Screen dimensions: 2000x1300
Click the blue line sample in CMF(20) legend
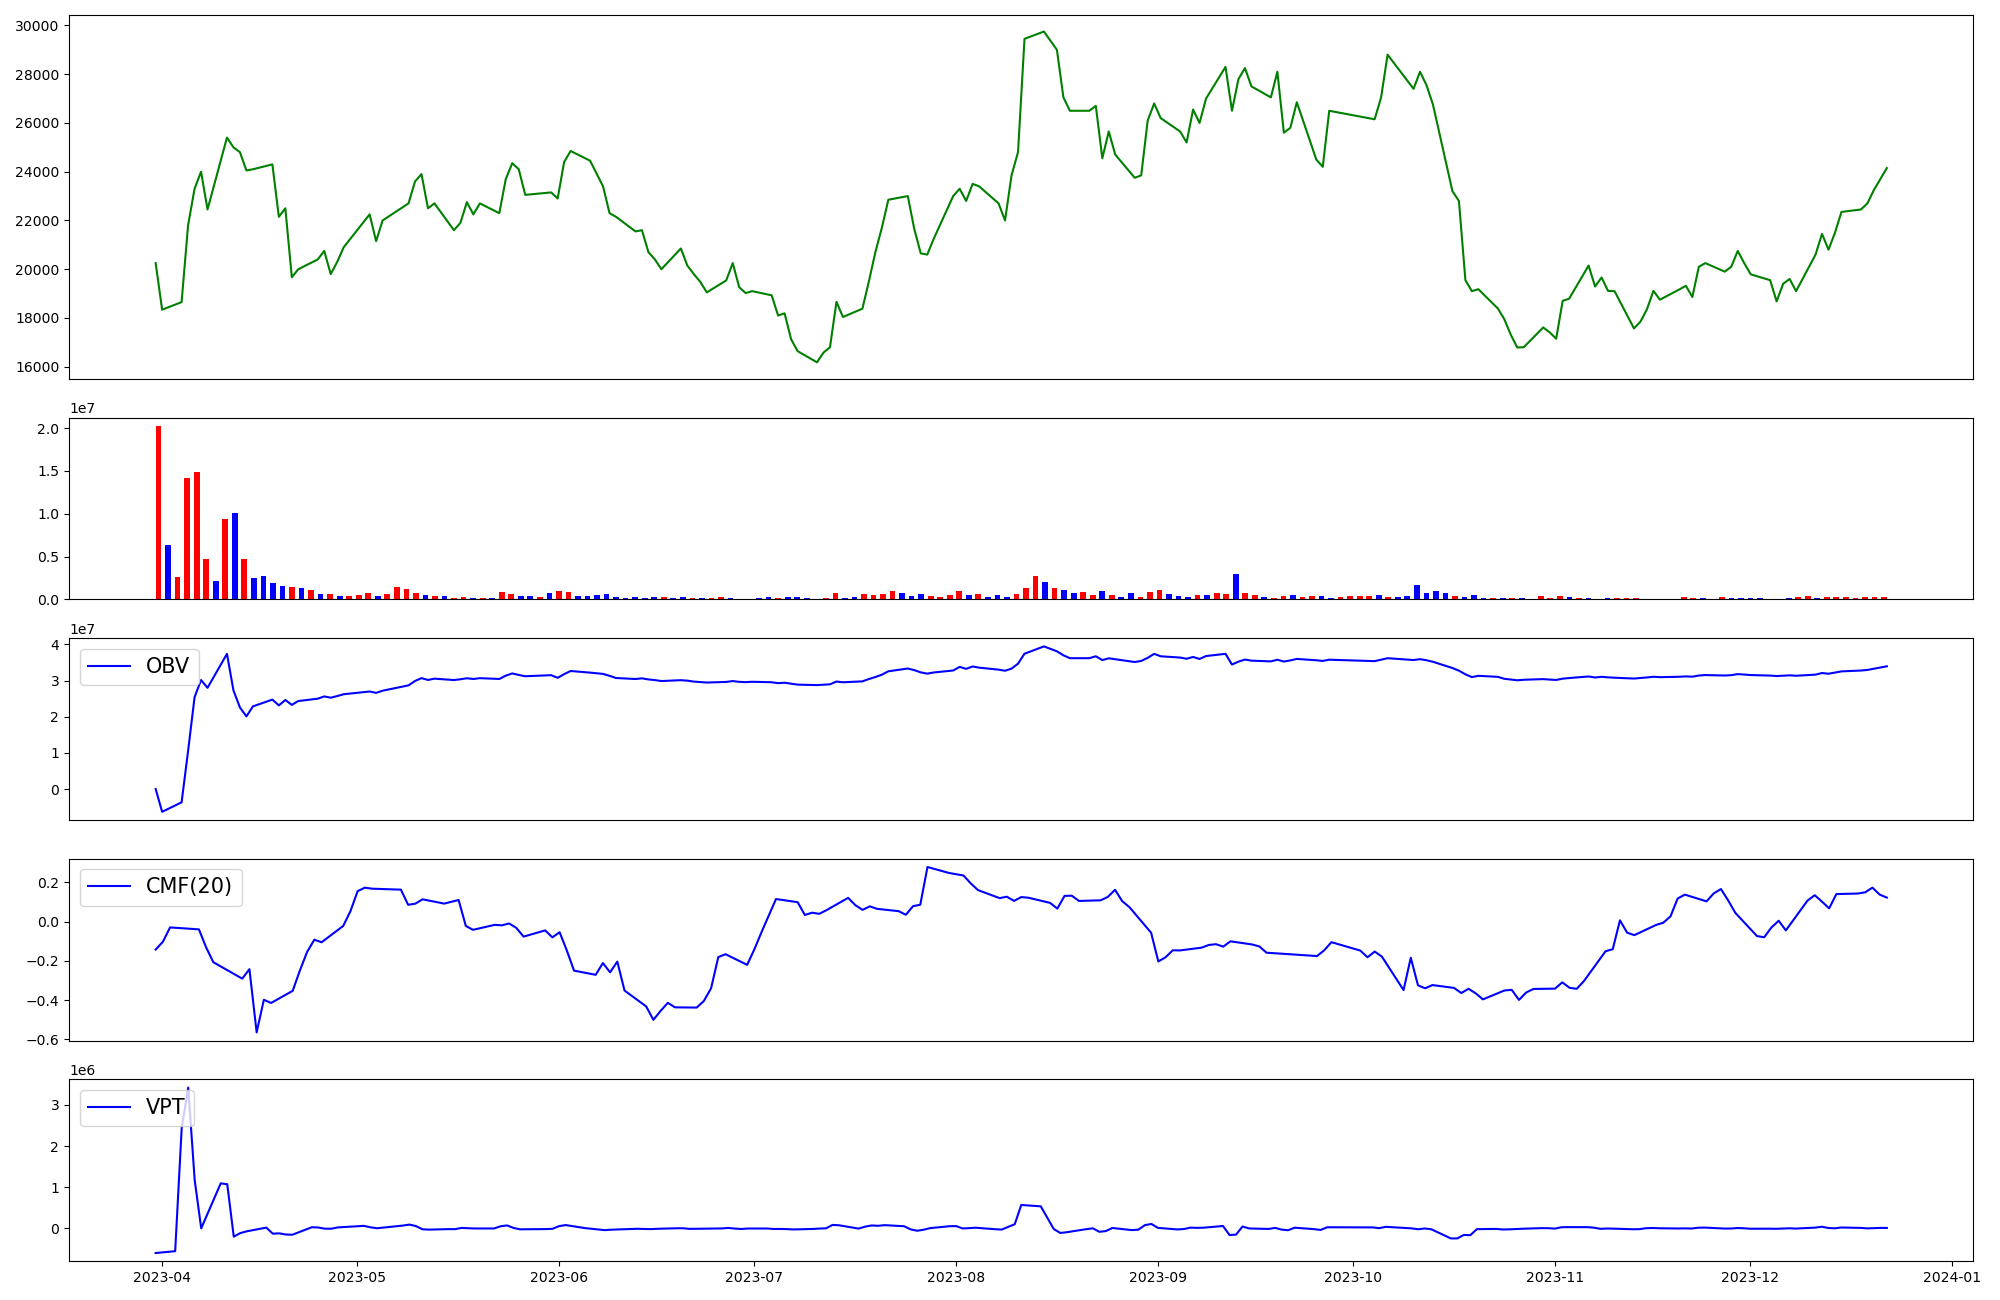[x=110, y=886]
